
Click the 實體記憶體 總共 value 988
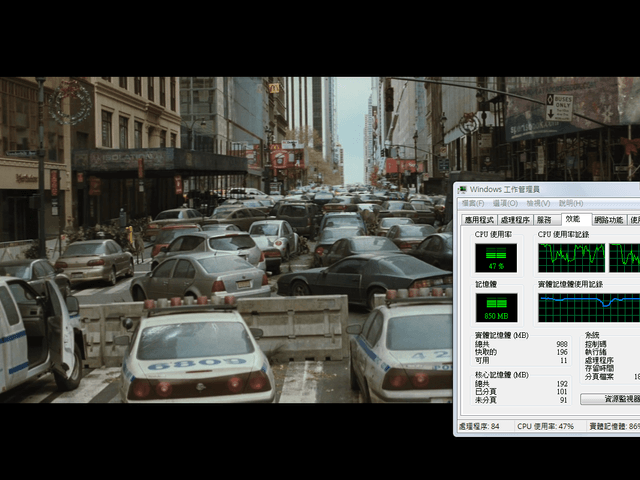click(x=562, y=344)
